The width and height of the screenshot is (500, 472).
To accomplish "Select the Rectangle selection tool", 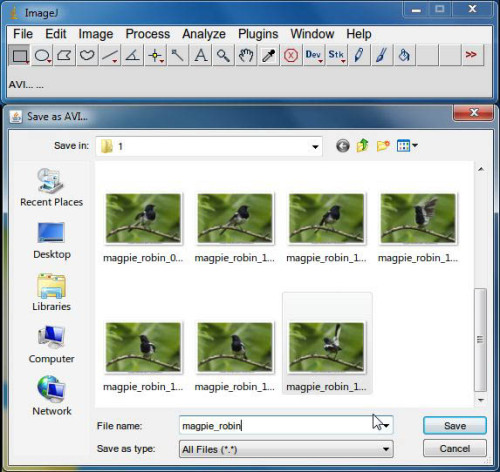I will (19, 55).
